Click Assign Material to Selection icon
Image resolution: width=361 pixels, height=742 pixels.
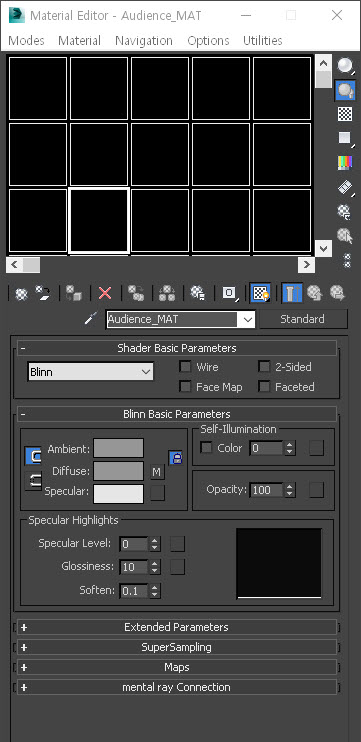pos(74,293)
